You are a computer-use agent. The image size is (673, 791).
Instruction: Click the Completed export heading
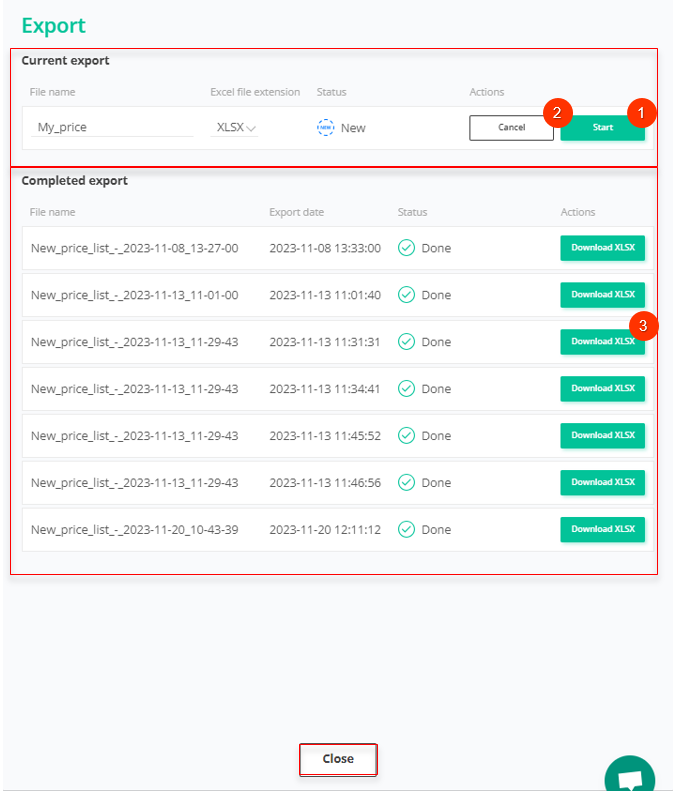[74, 181]
